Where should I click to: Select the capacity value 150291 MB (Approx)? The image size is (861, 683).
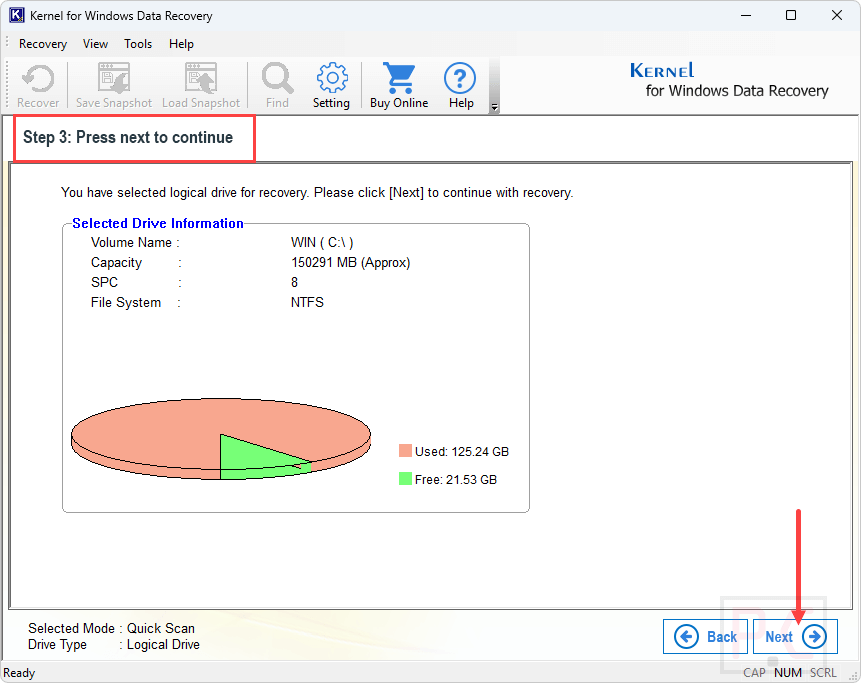(350, 262)
